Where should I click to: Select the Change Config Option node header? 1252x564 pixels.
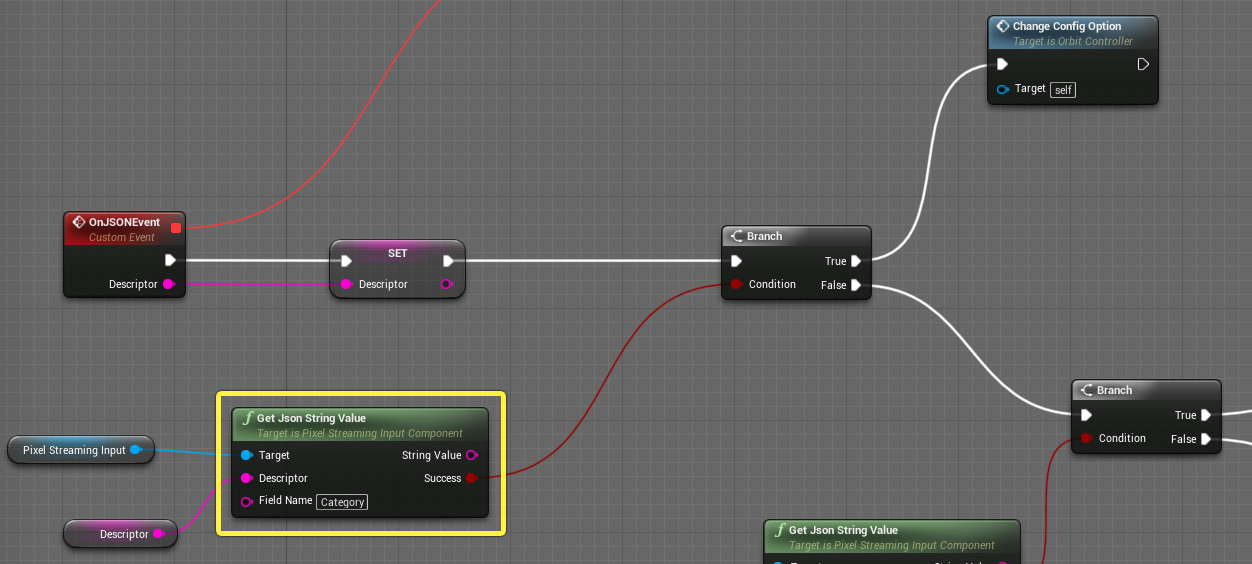click(x=1073, y=33)
